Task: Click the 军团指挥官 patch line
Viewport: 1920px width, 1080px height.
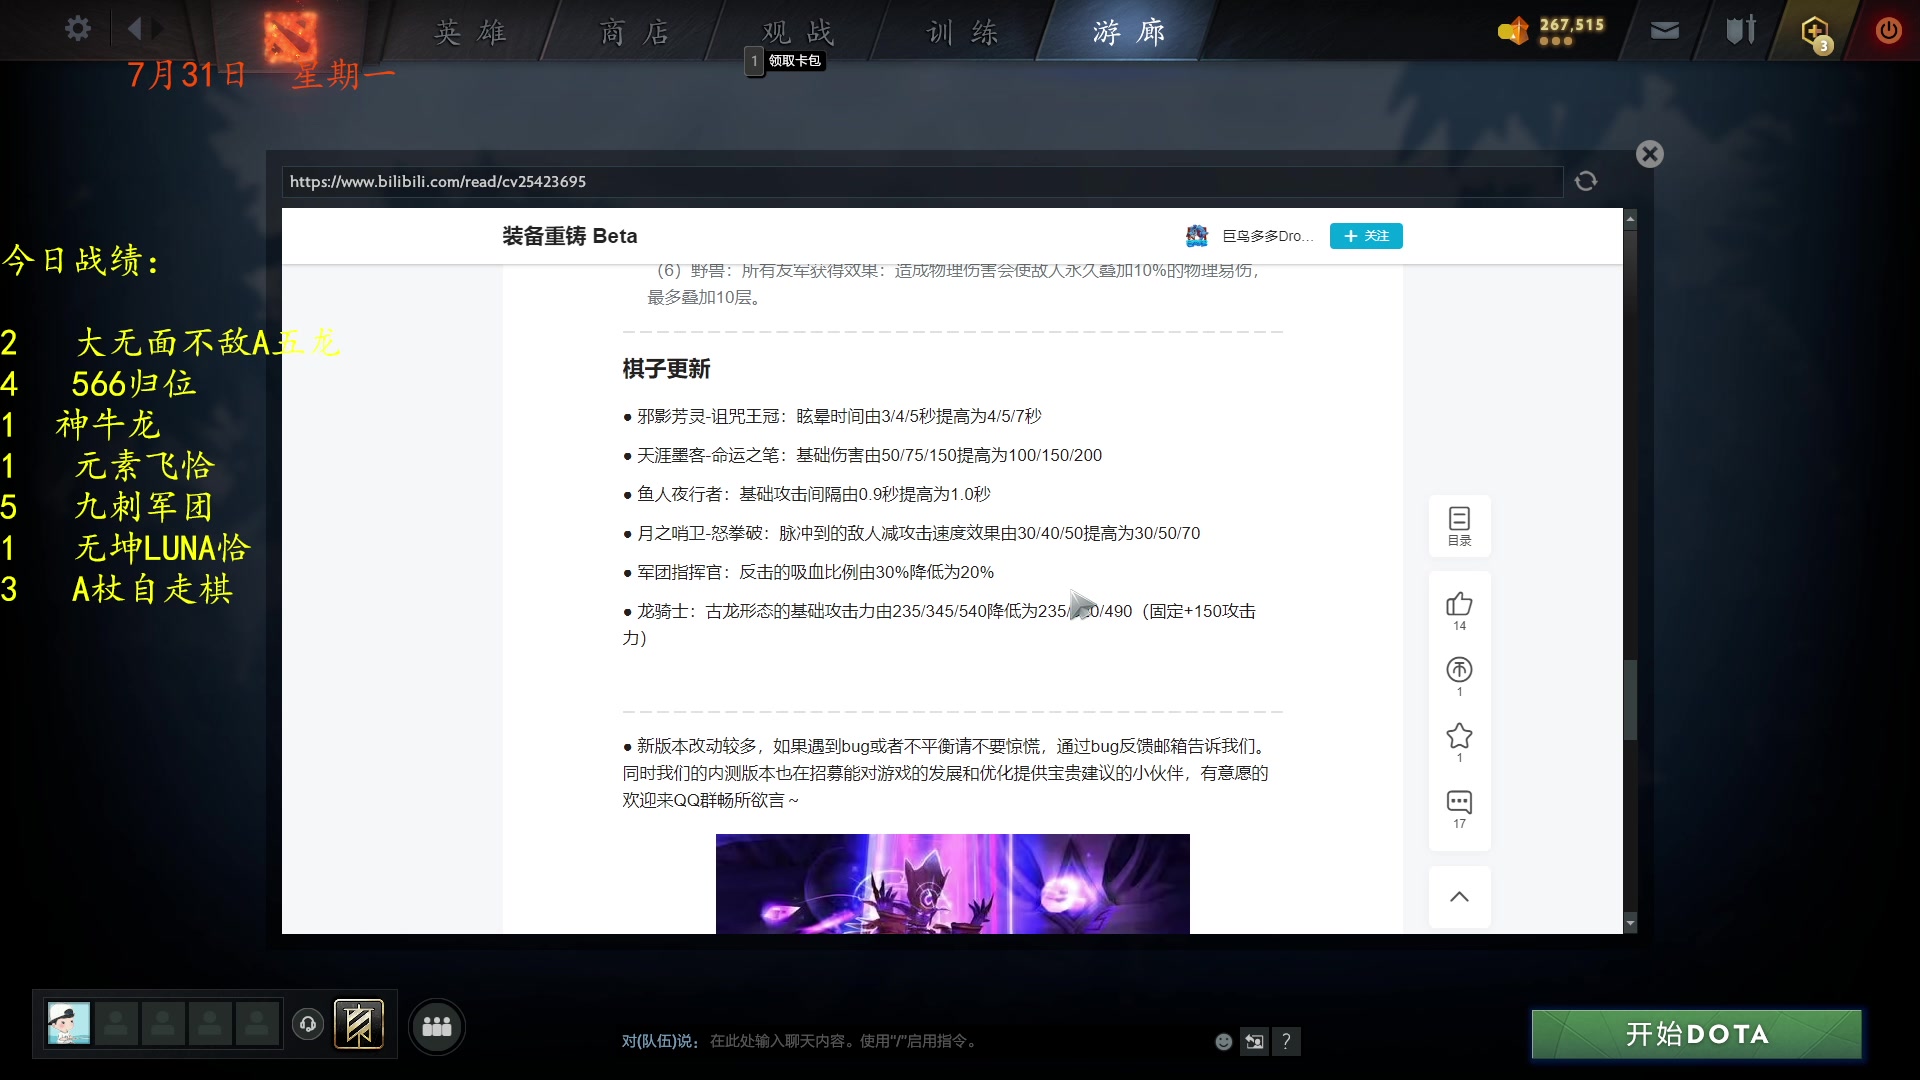Action: click(x=808, y=572)
